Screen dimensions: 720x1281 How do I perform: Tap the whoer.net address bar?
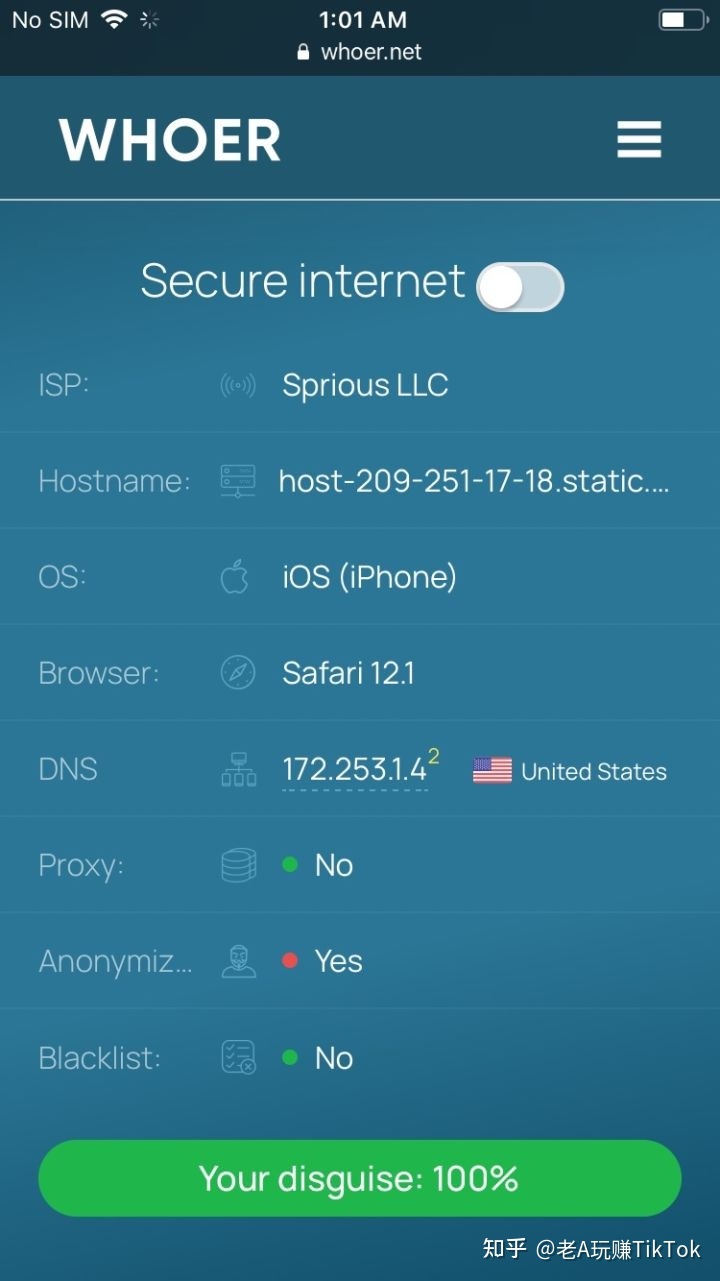pos(360,52)
